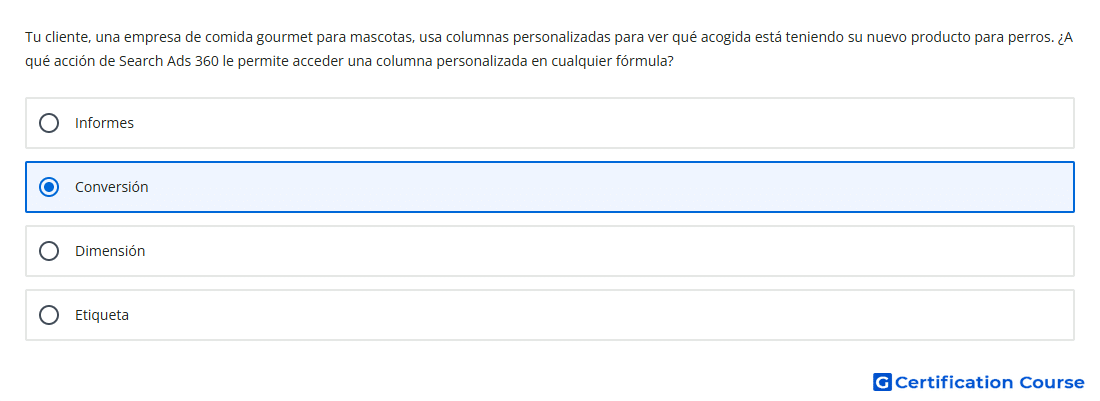Choose the Dimensión radio button circle
Screen dimensions: 1100x401
click(49, 251)
